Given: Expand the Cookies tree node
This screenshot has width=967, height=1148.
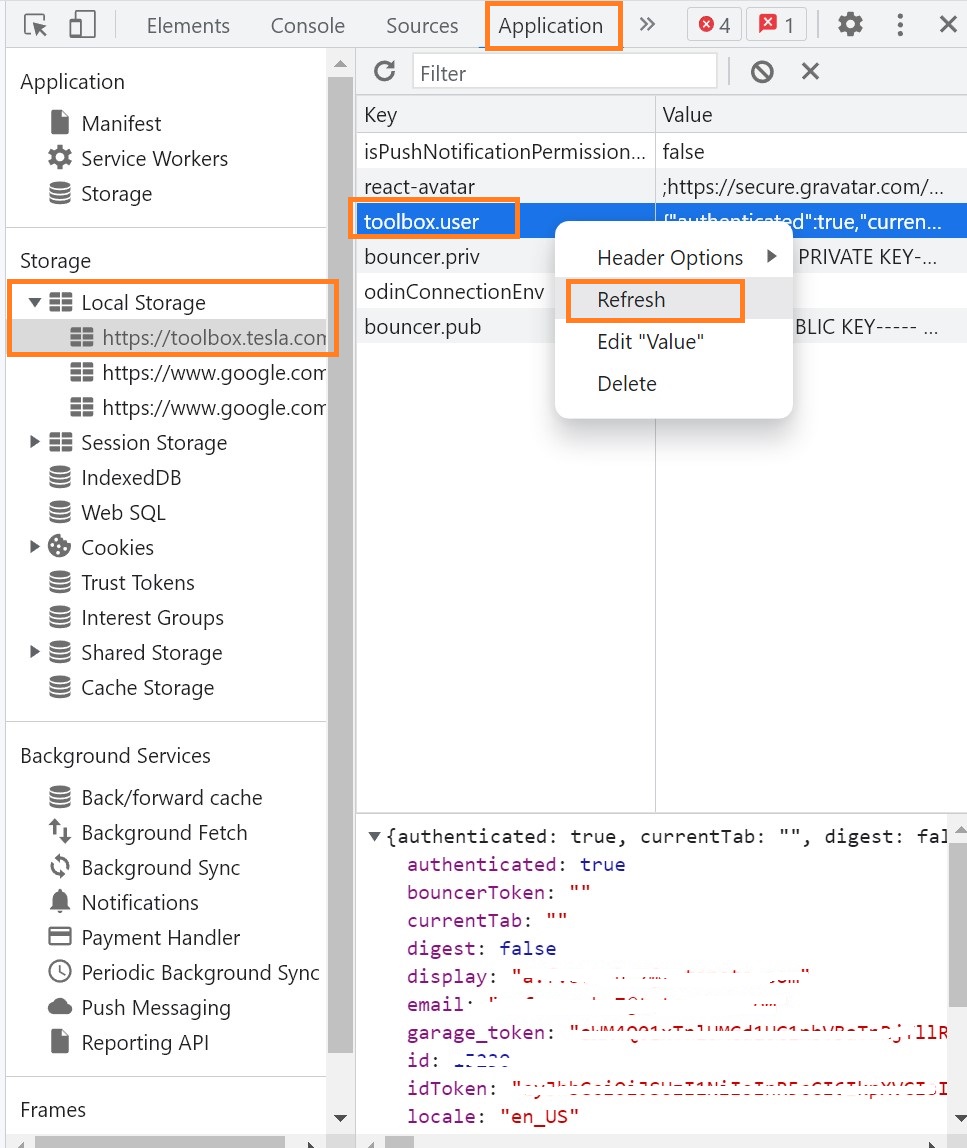Looking at the screenshot, I should click(35, 547).
